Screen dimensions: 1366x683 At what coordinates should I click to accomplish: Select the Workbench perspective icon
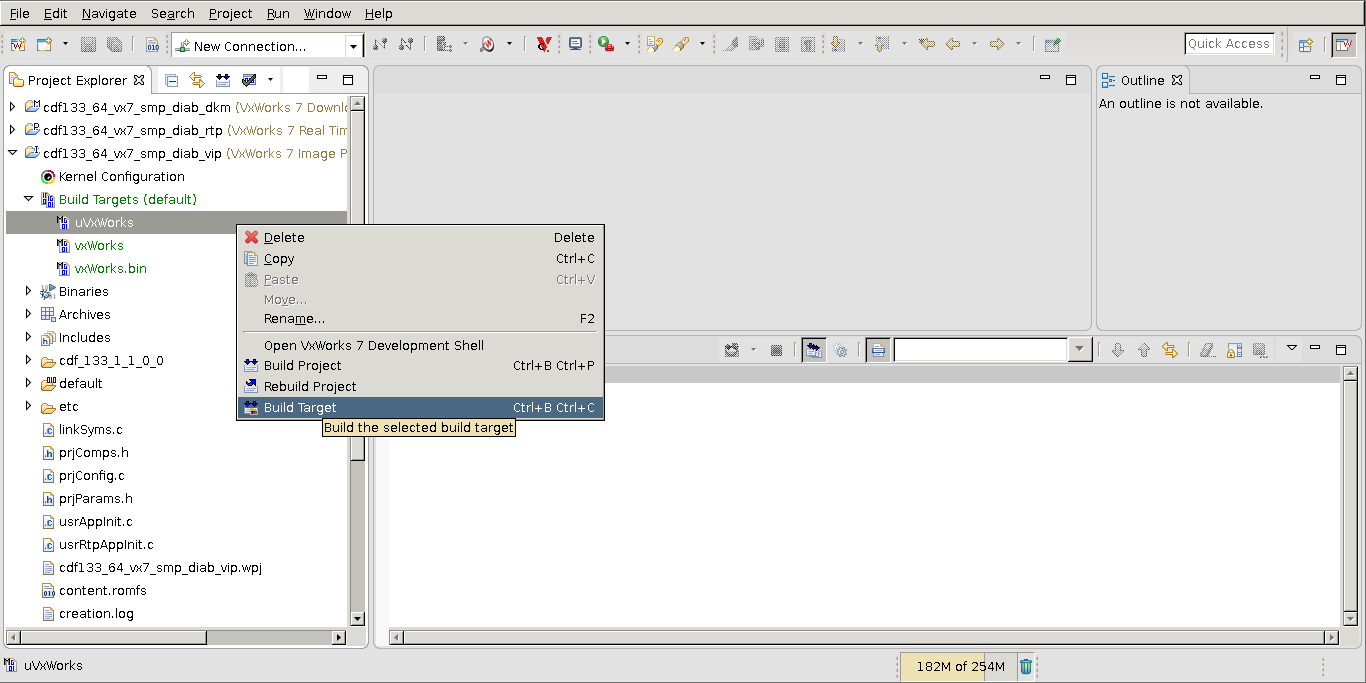[1343, 45]
